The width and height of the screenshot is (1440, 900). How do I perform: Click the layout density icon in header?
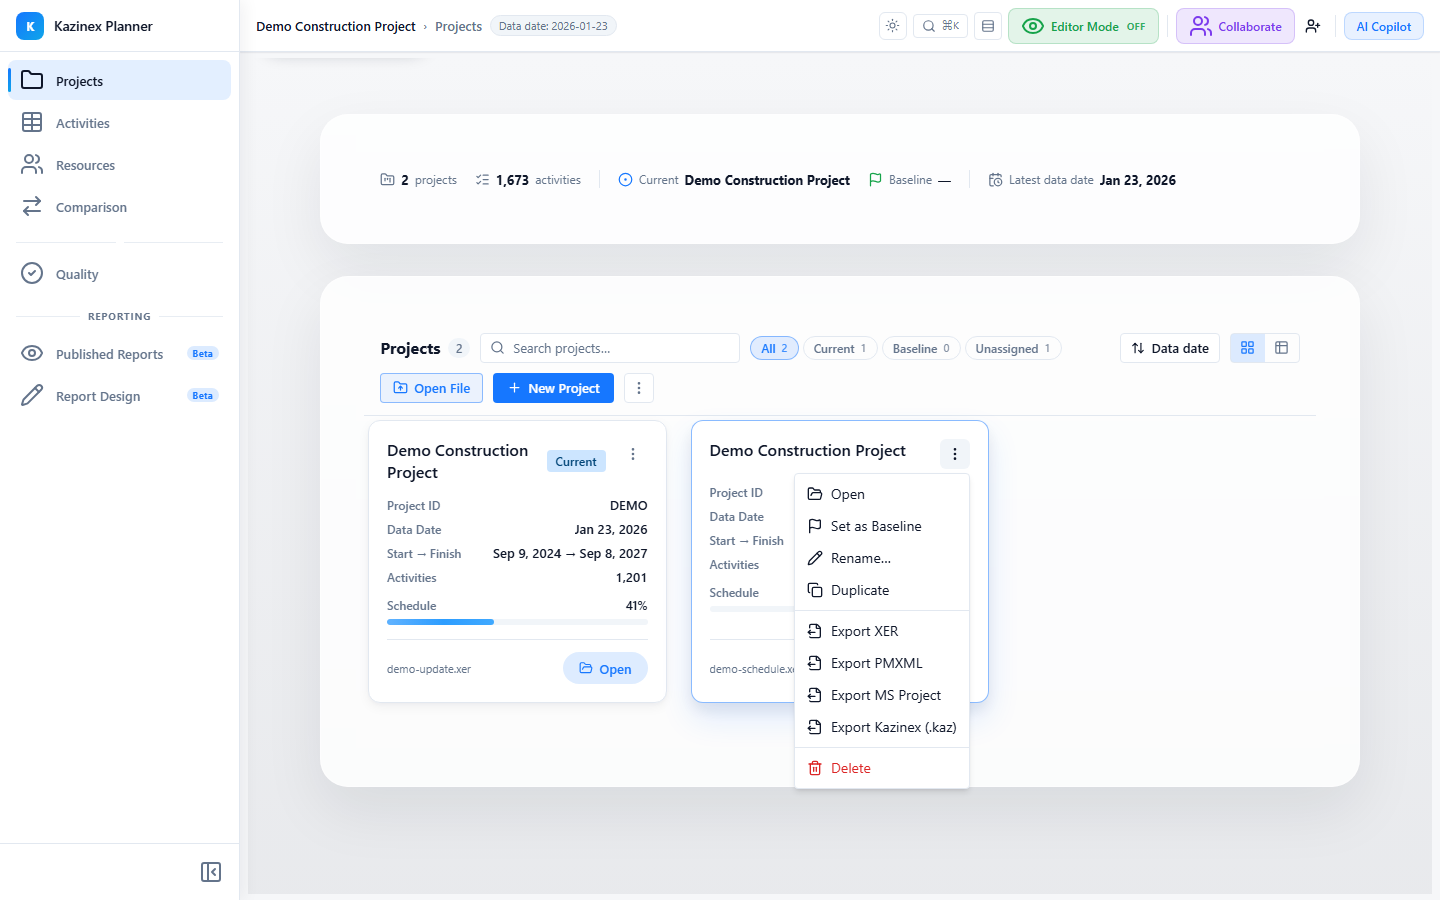[988, 26]
